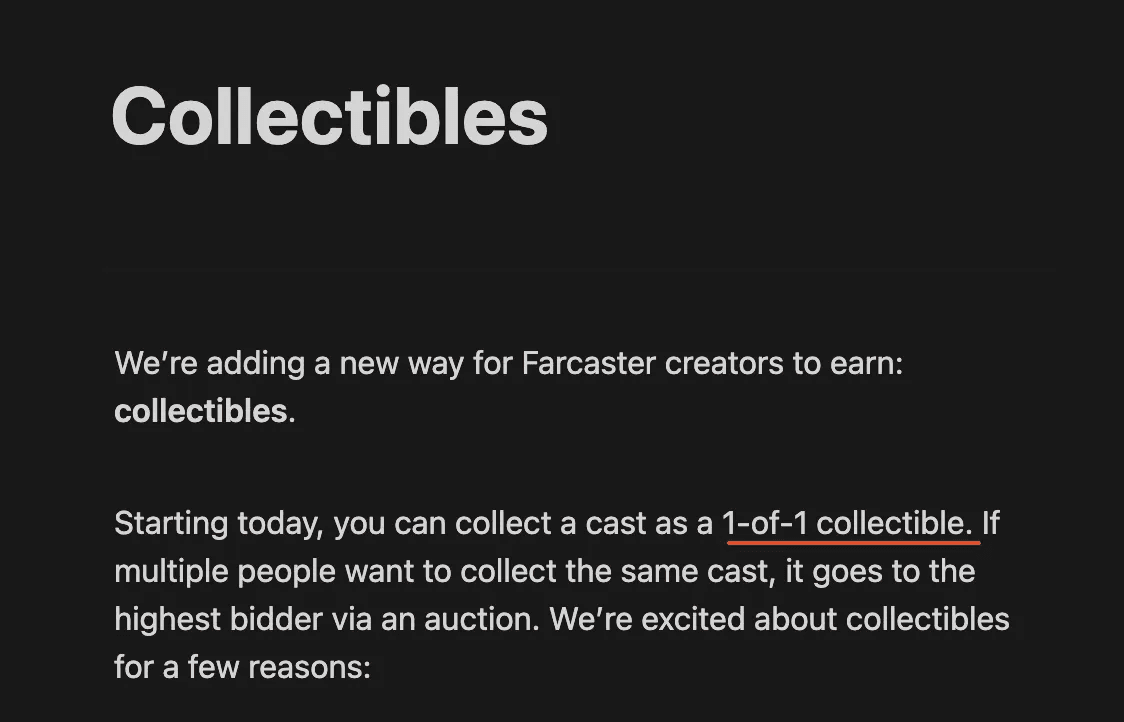Open the underlined "1-of-1 collectible" link
Viewport: 1124px width, 722px height.
[847, 524]
